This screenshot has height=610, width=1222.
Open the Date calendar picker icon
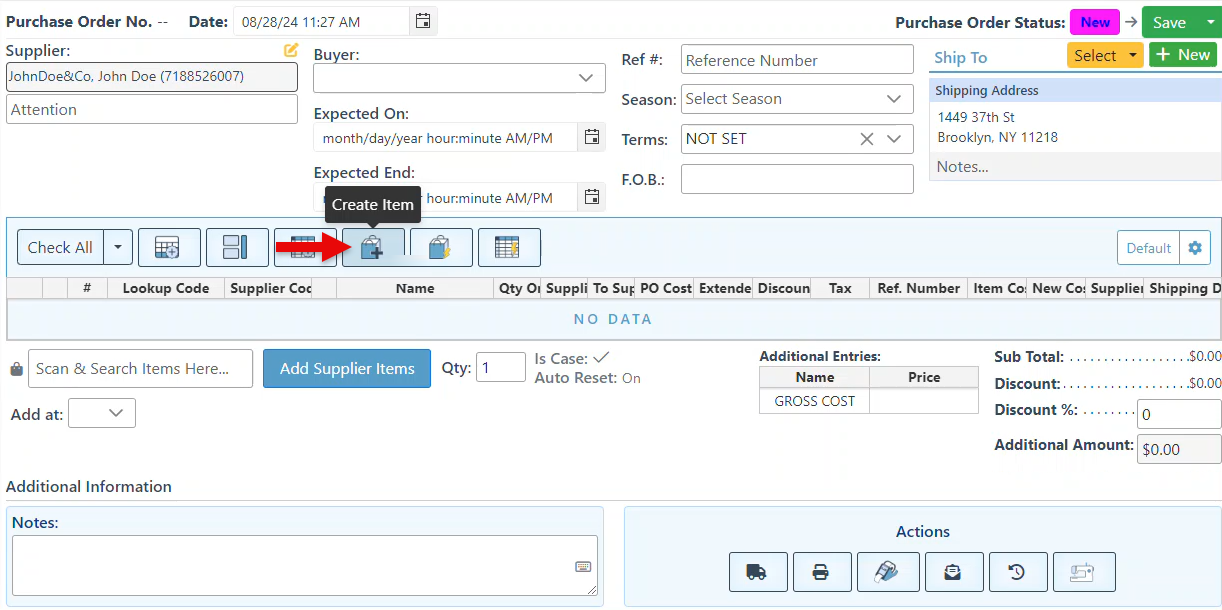pyautogui.click(x=423, y=21)
